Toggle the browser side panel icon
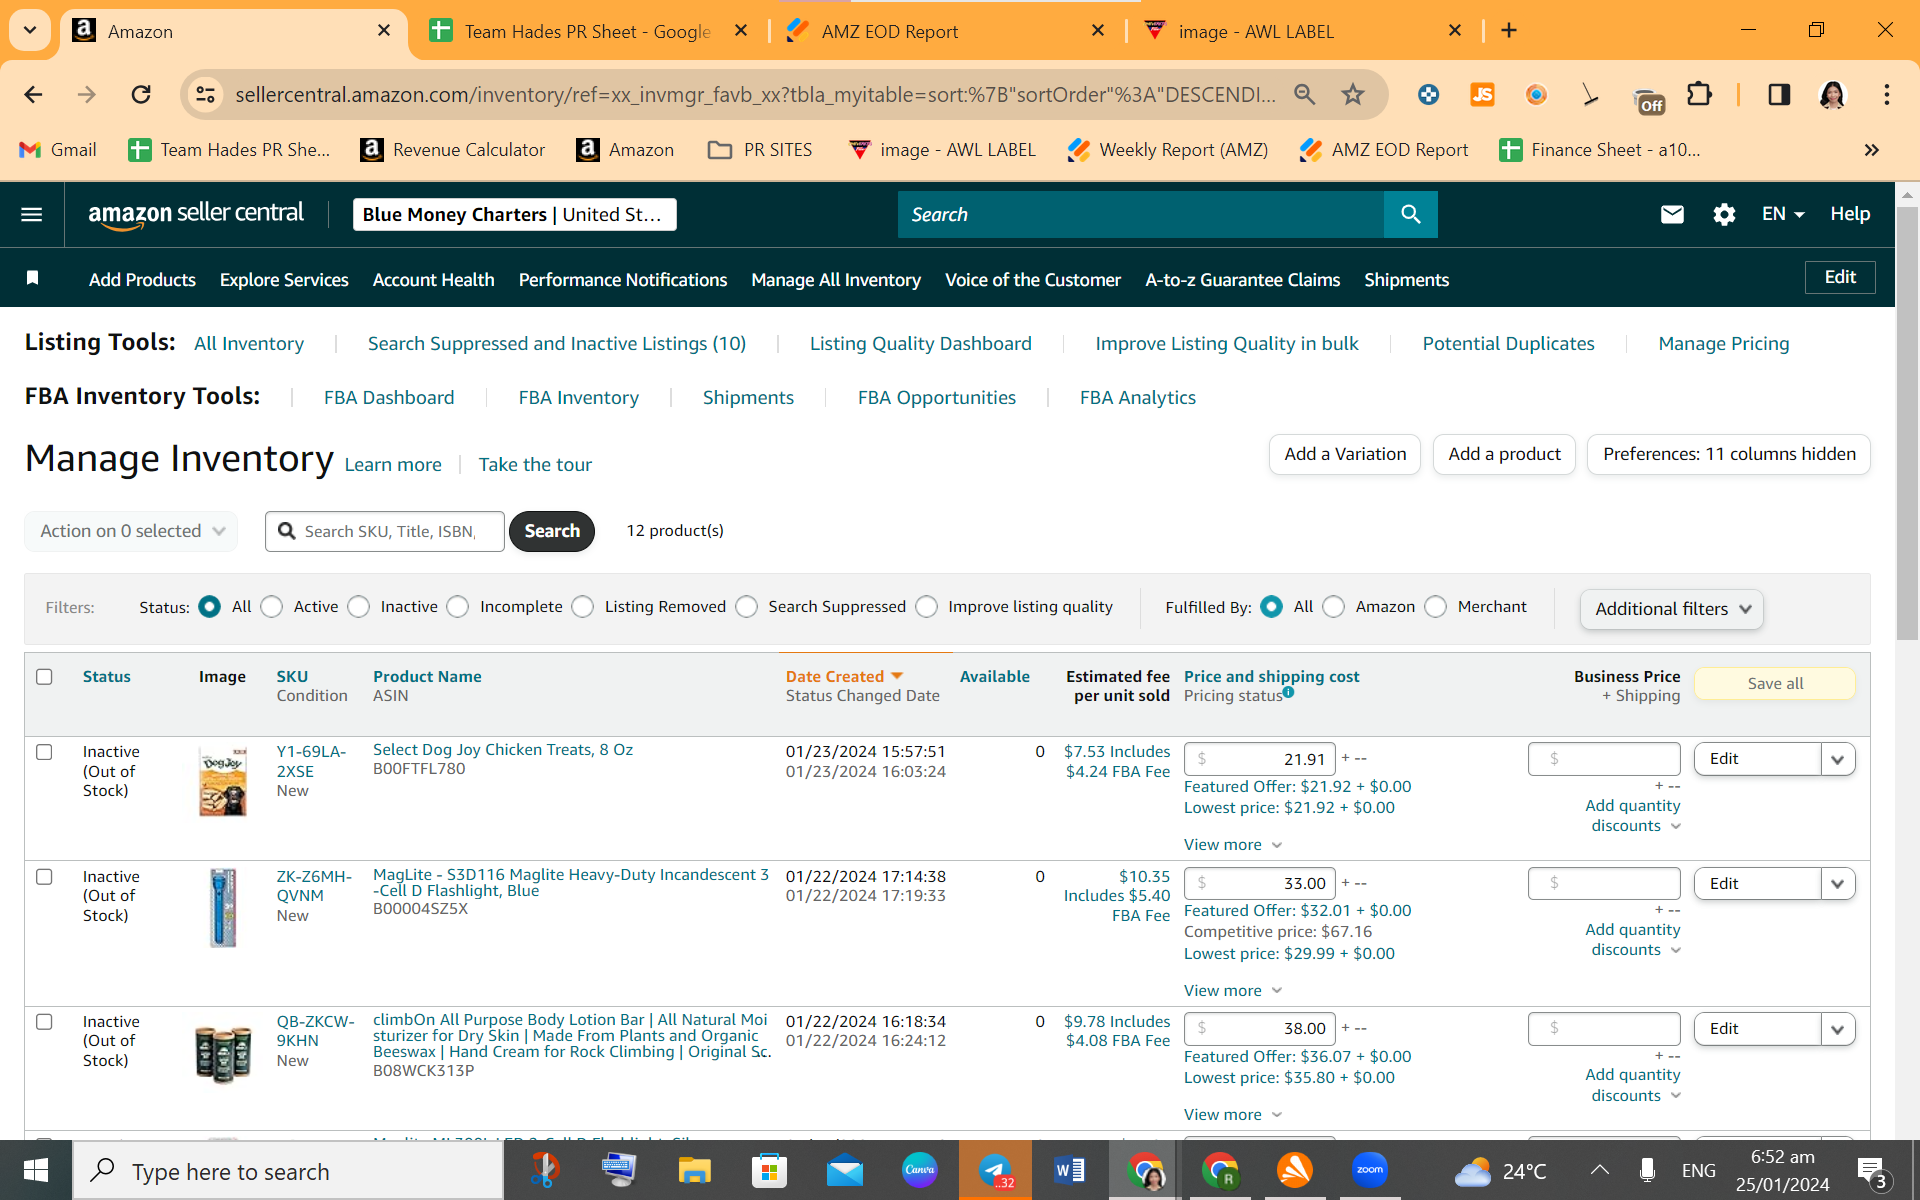 1779,95
